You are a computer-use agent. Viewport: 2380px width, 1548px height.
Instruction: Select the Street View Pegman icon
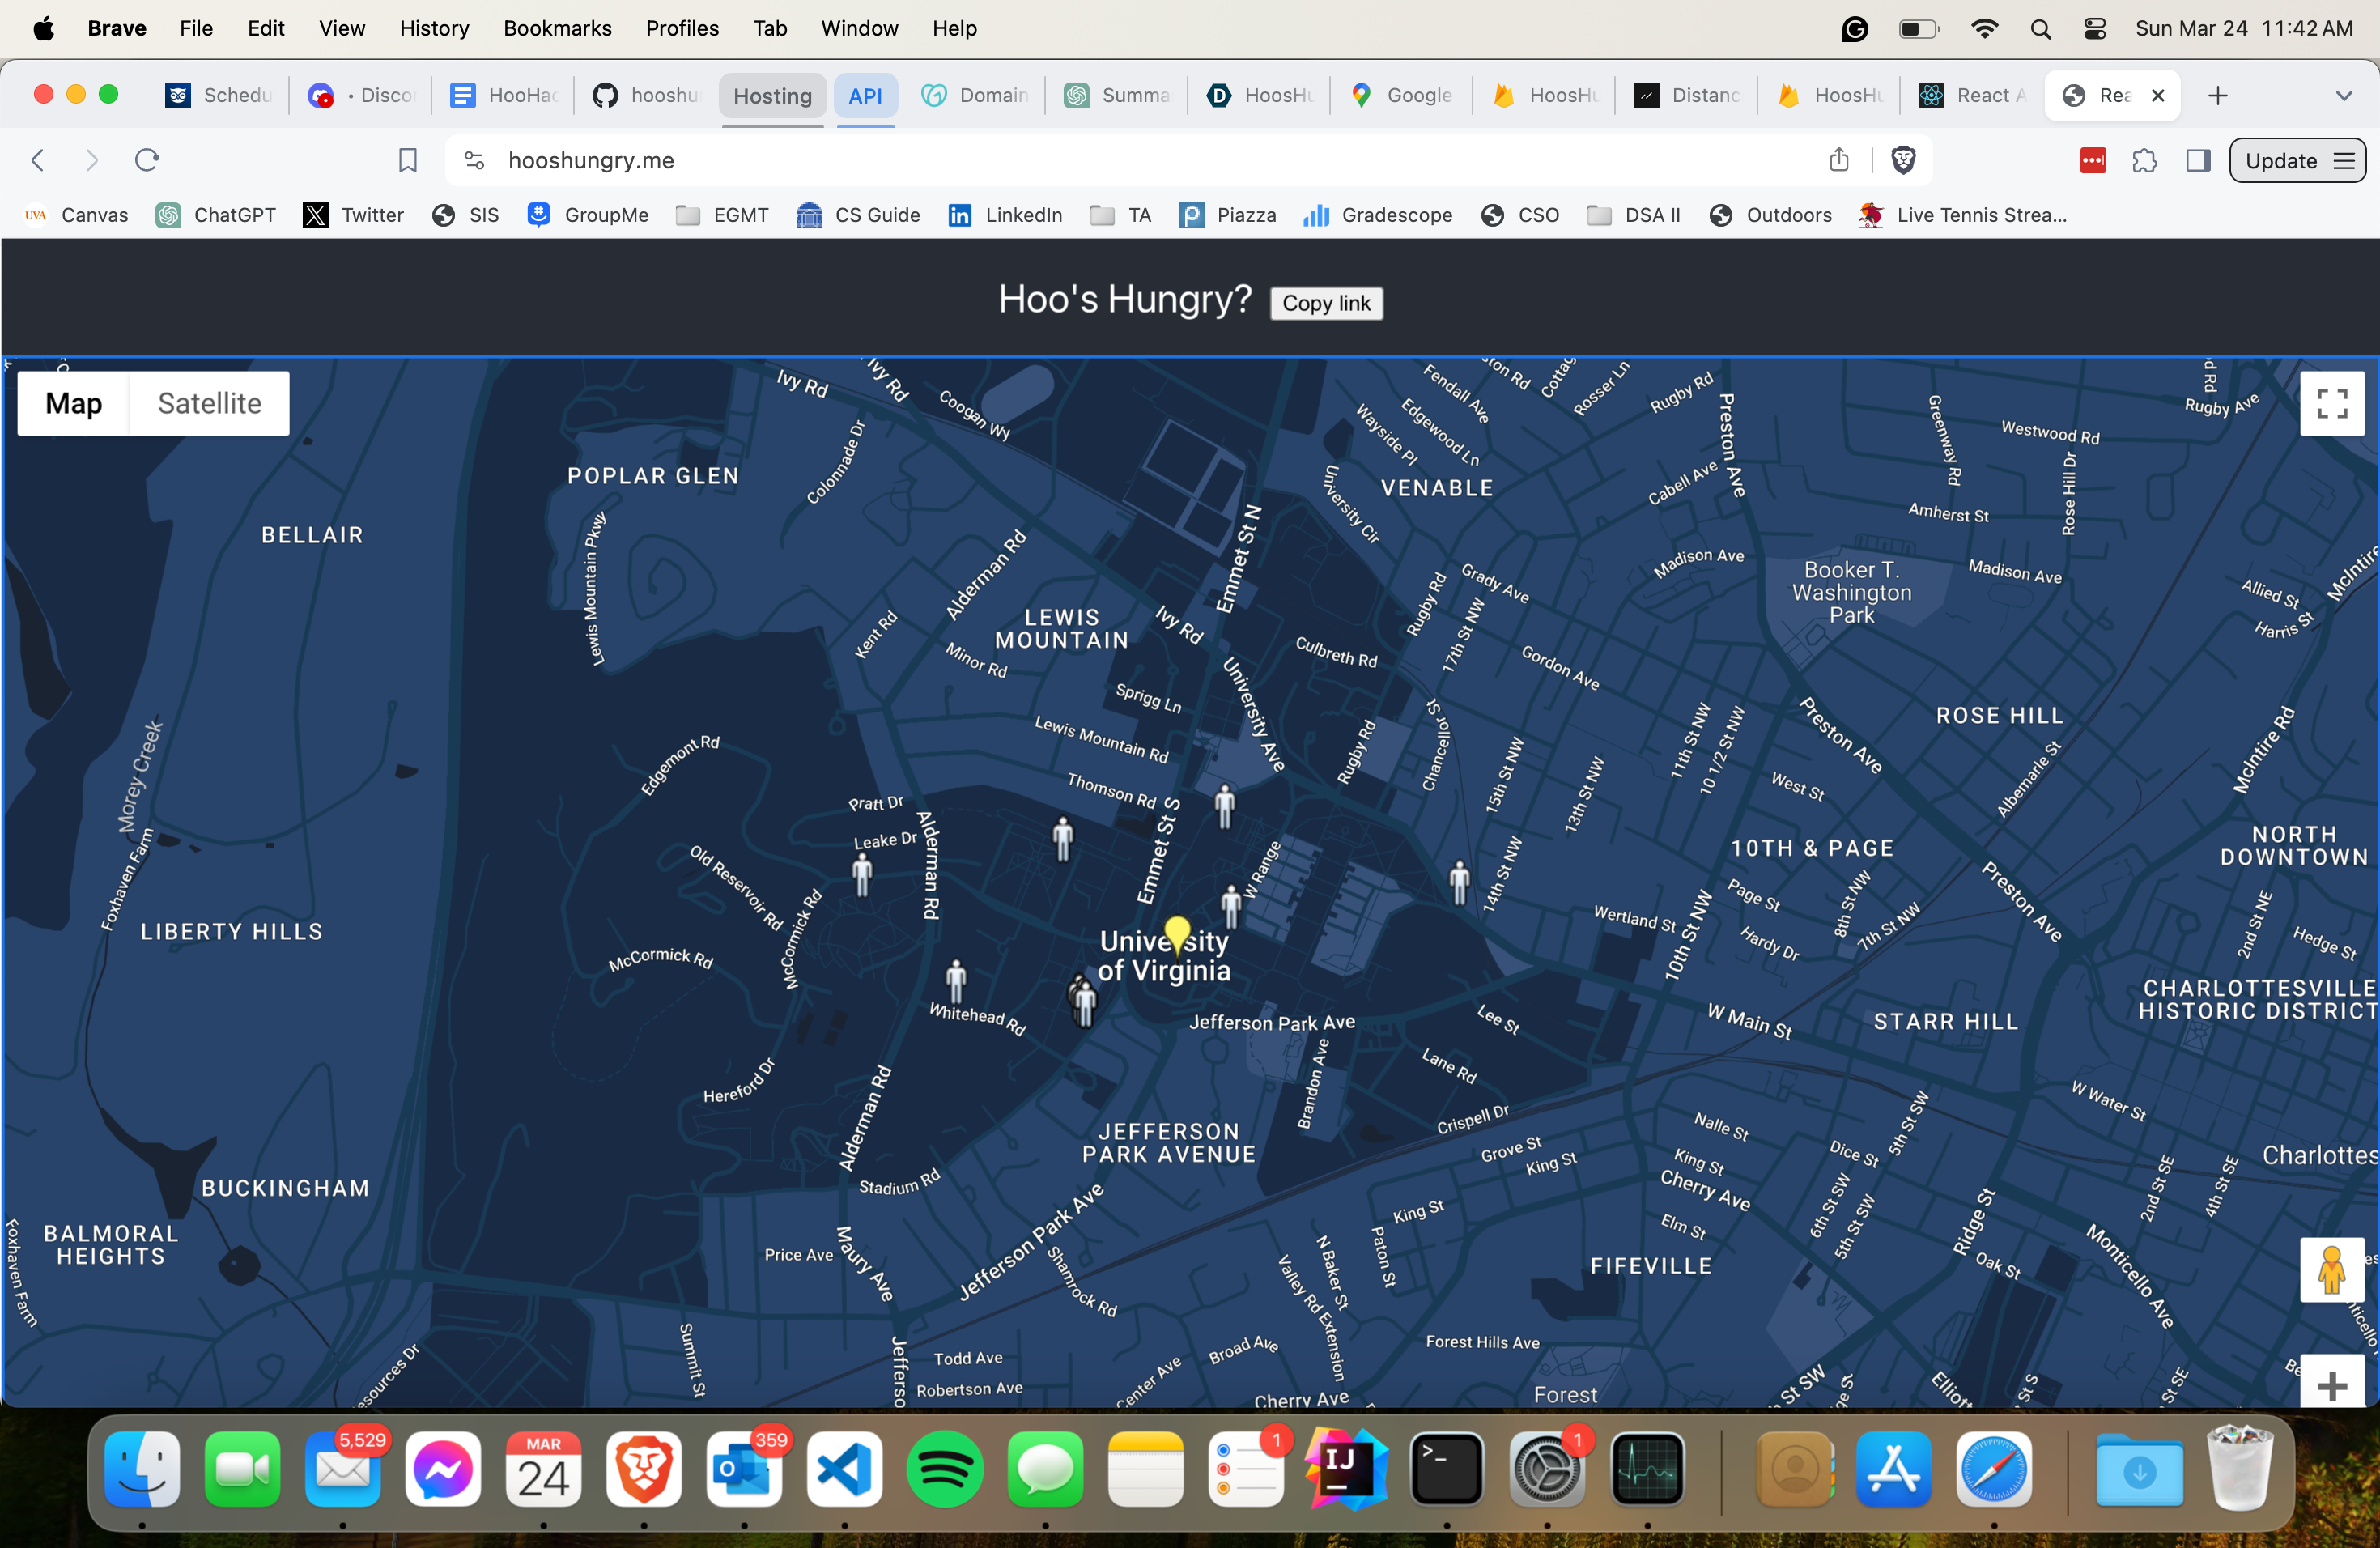(x=2332, y=1271)
